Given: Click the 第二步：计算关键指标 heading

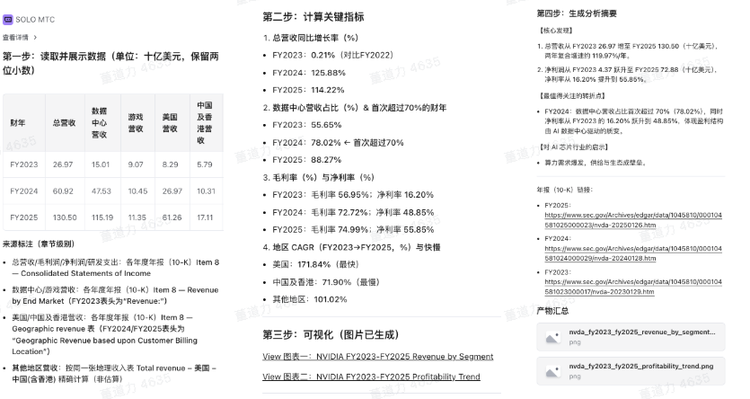Looking at the screenshot, I should click(x=313, y=17).
